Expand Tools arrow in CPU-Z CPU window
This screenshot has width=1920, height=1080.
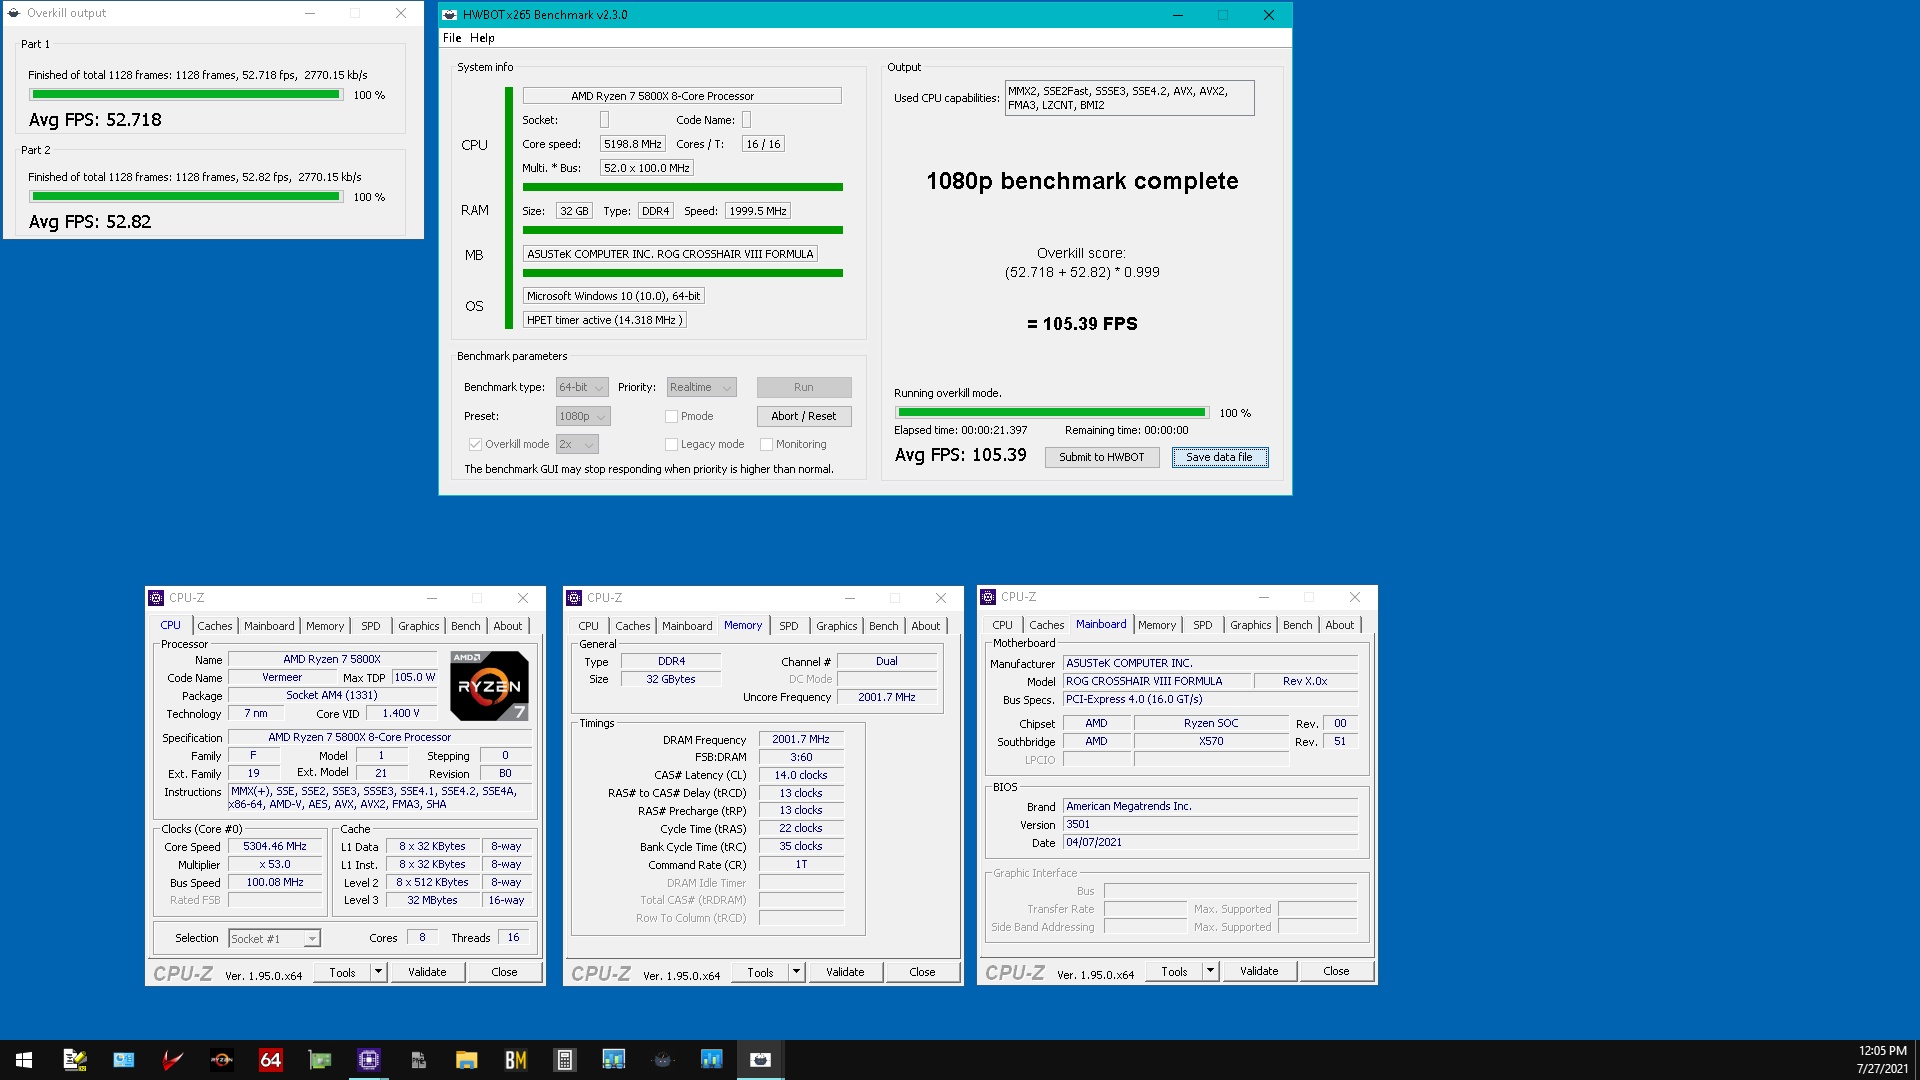point(378,972)
